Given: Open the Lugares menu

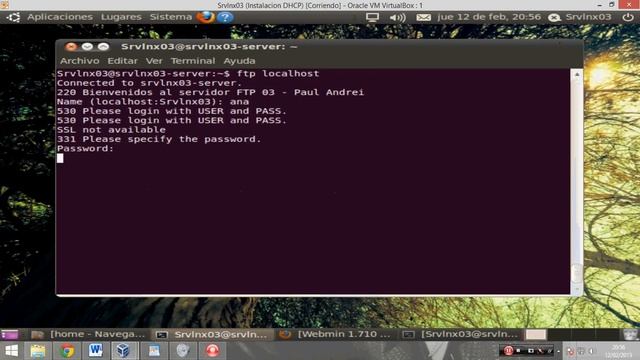Looking at the screenshot, I should point(121,17).
